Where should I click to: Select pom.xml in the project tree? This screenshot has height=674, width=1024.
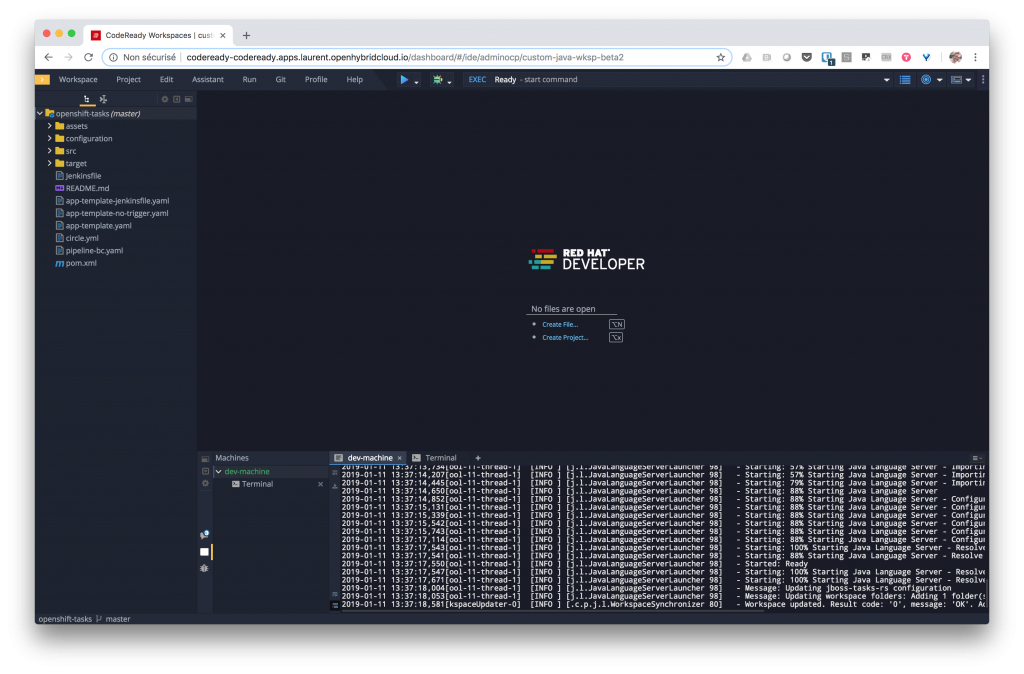click(x=80, y=263)
